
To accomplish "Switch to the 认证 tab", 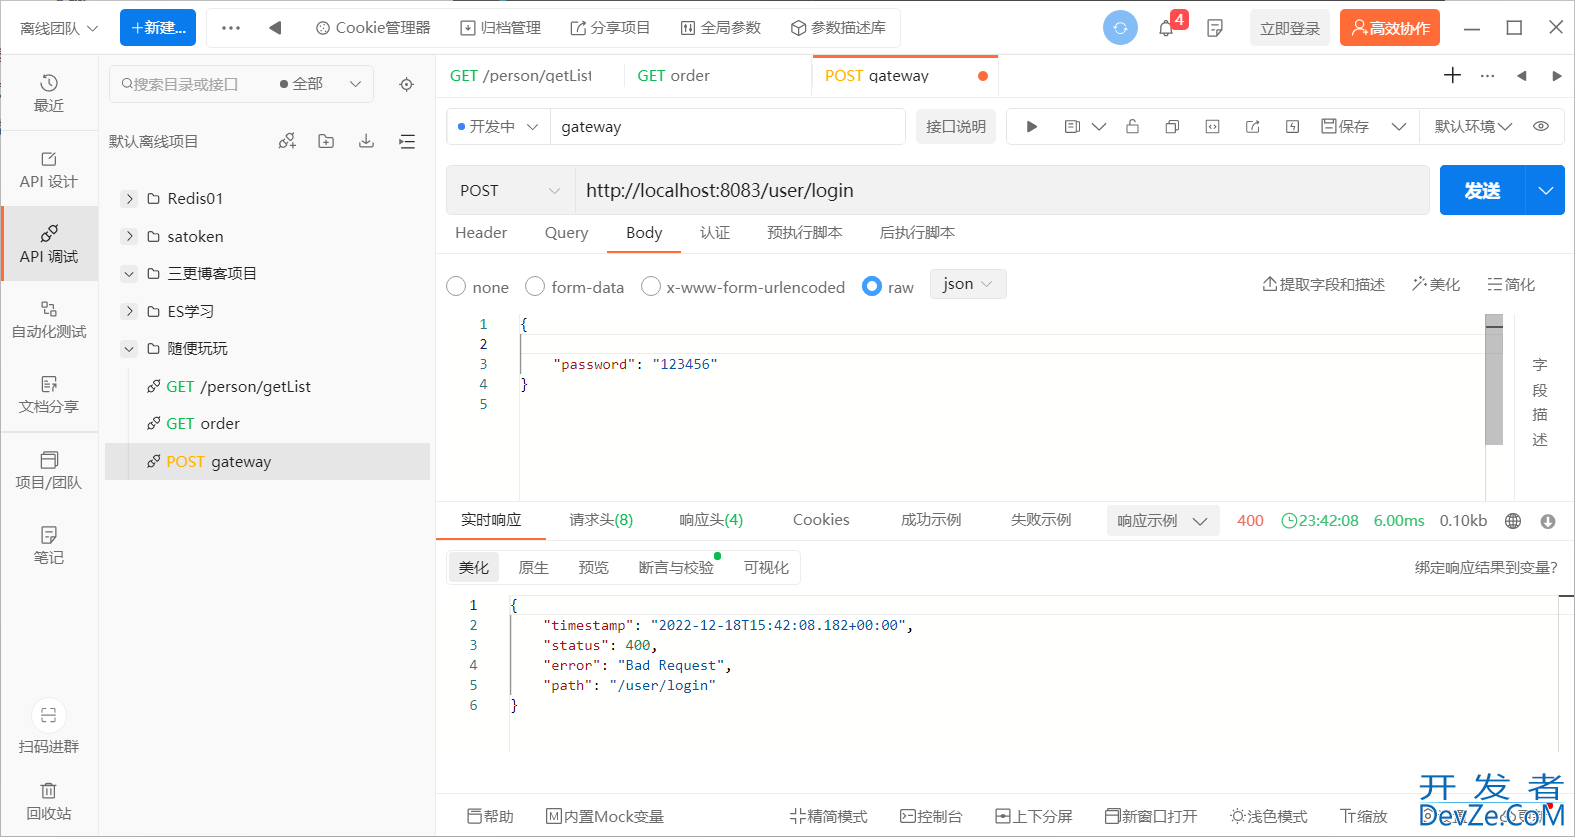I will (715, 232).
